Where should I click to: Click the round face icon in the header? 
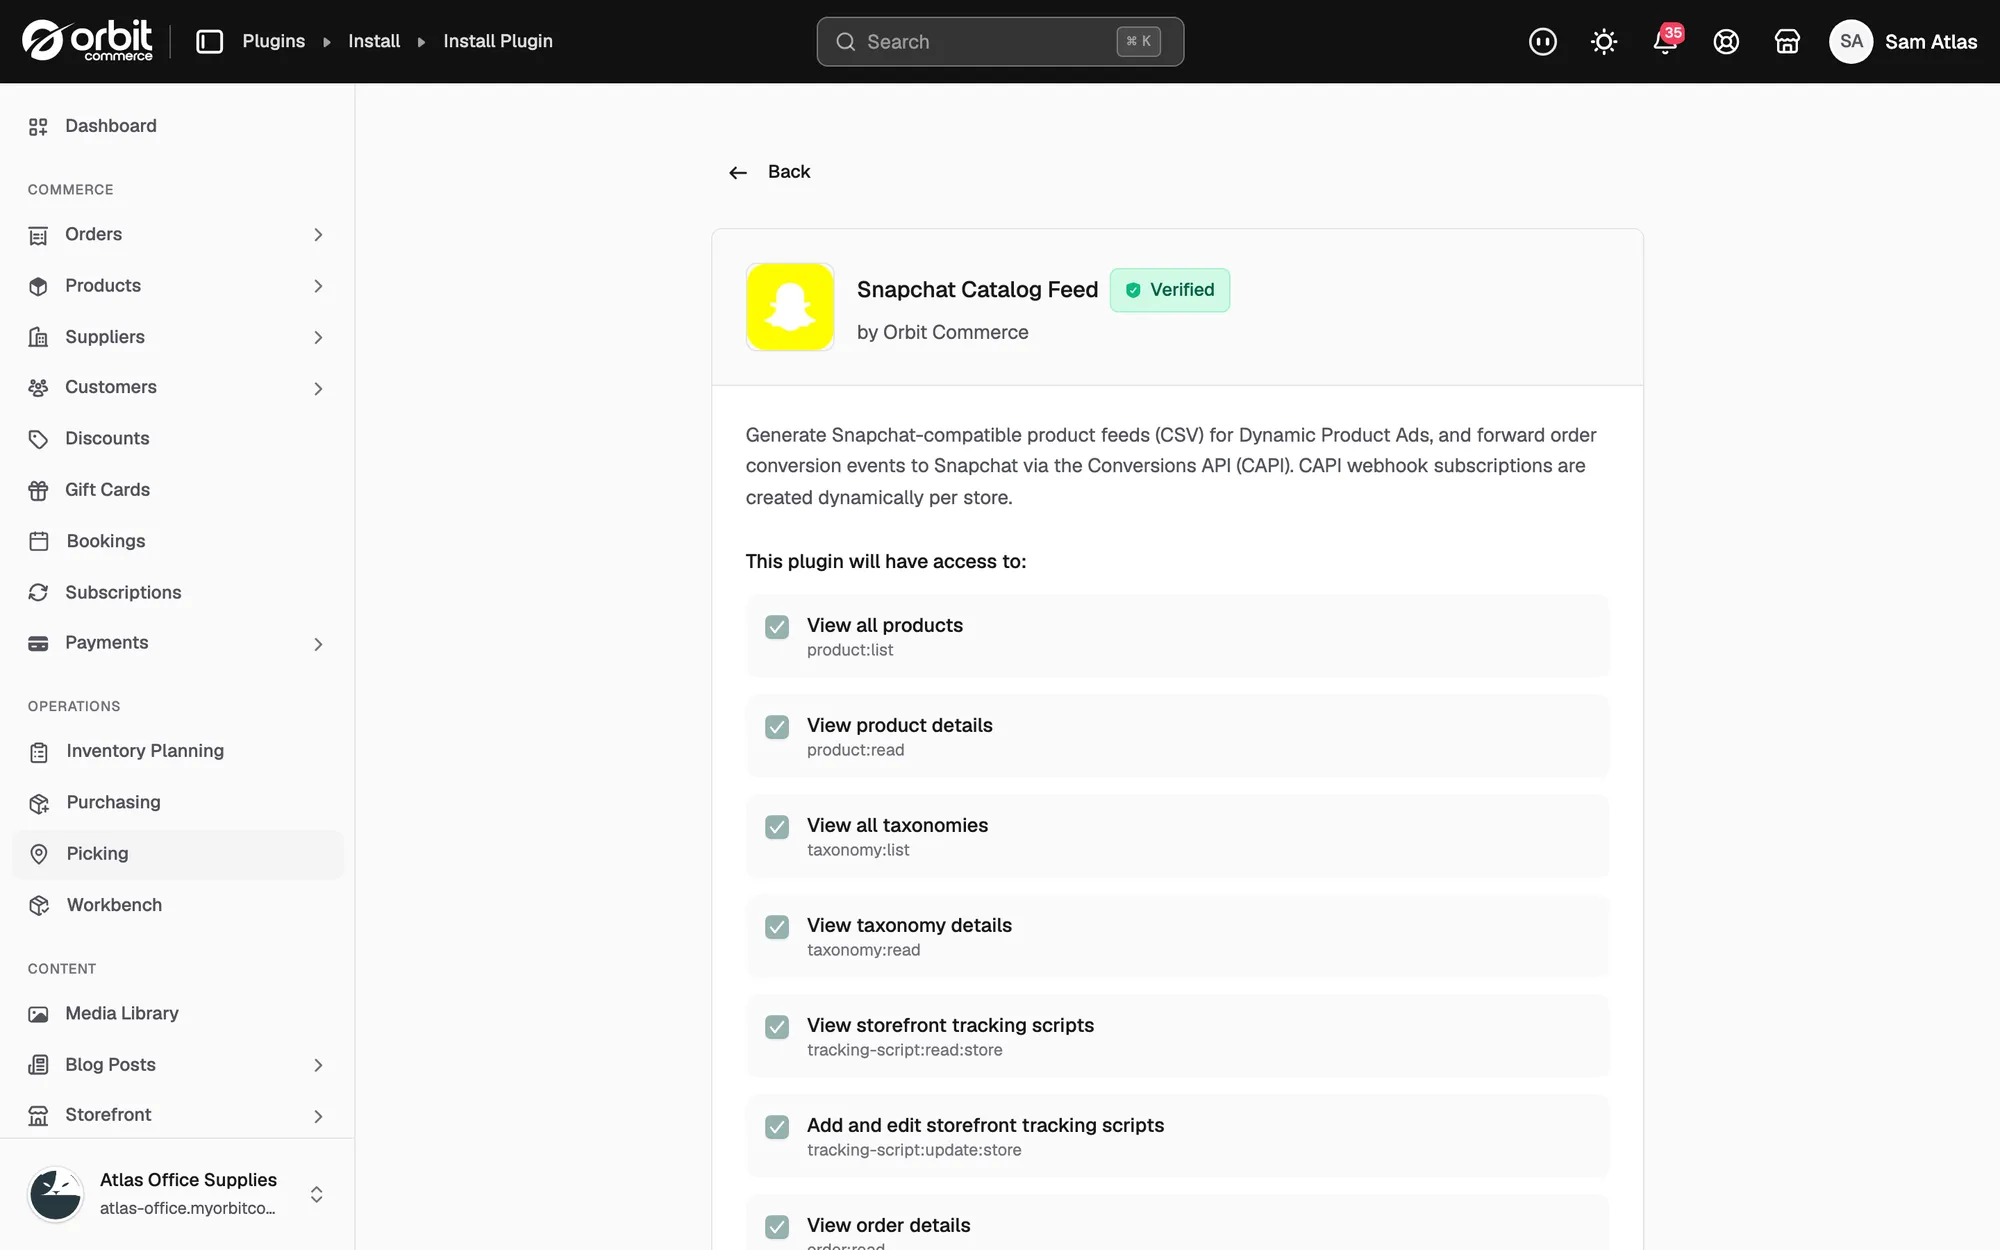[x=1543, y=42]
